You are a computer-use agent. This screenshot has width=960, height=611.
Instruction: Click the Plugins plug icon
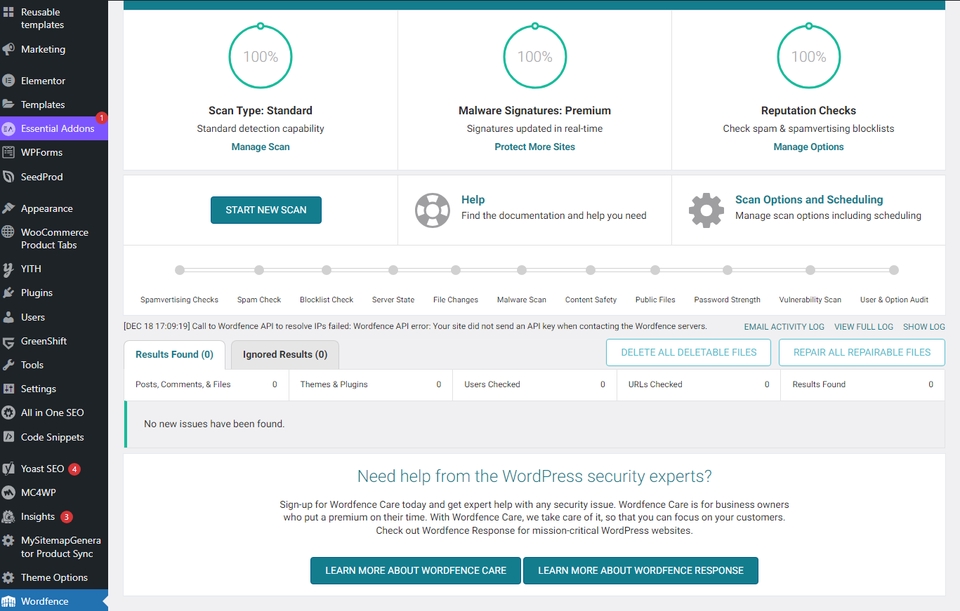[x=8, y=293]
